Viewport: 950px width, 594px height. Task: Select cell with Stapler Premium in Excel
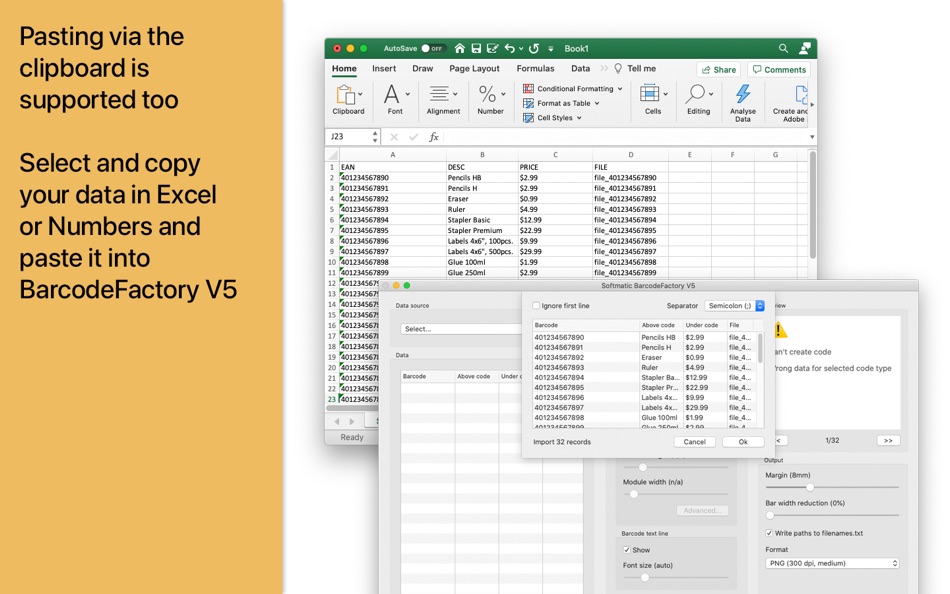coord(481,230)
